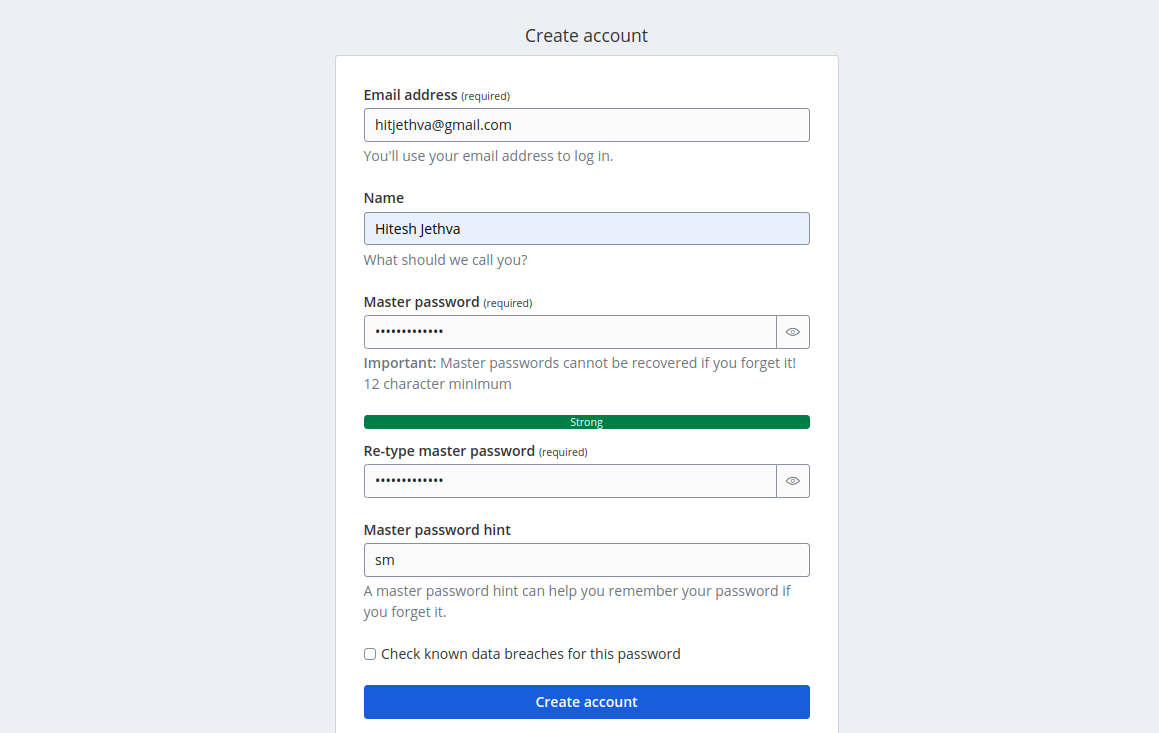Click the green Strong password strength bar
1159x733 pixels.
tap(586, 422)
